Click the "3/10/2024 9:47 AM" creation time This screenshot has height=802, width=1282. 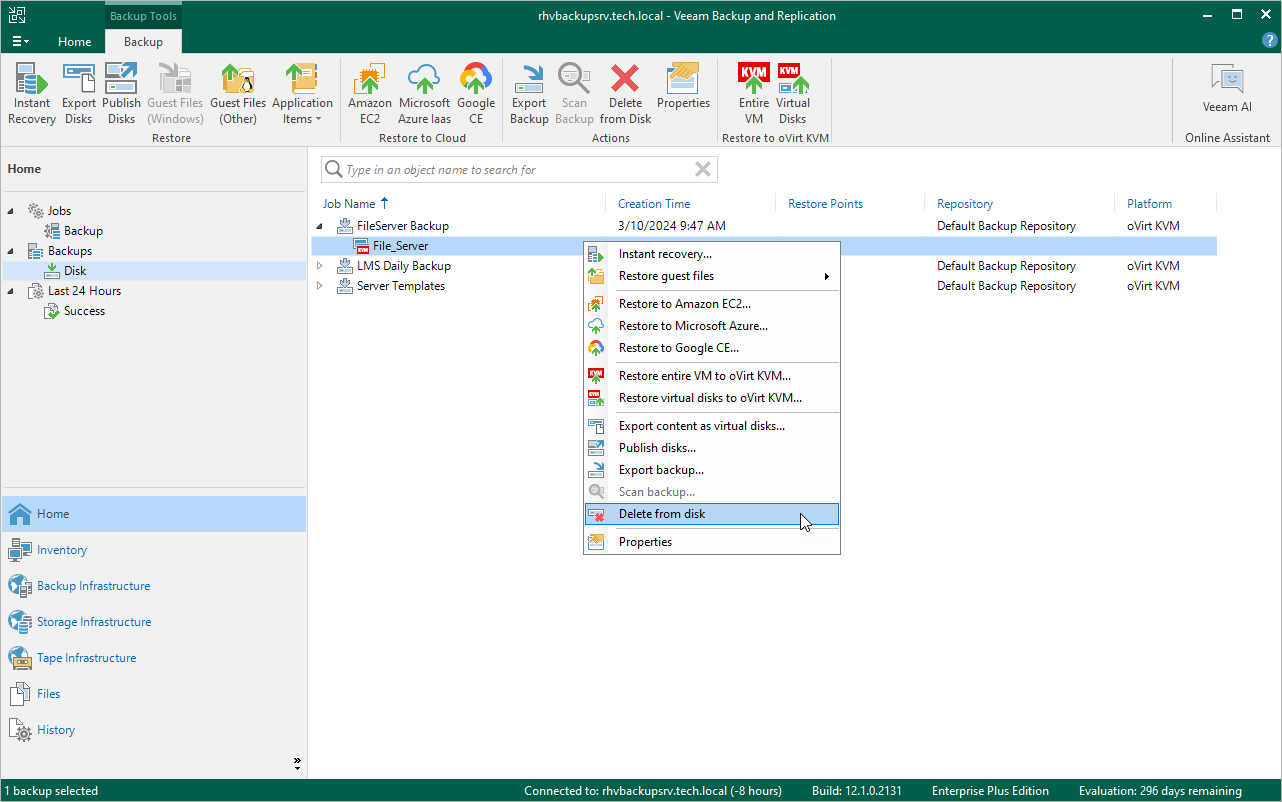click(672, 226)
